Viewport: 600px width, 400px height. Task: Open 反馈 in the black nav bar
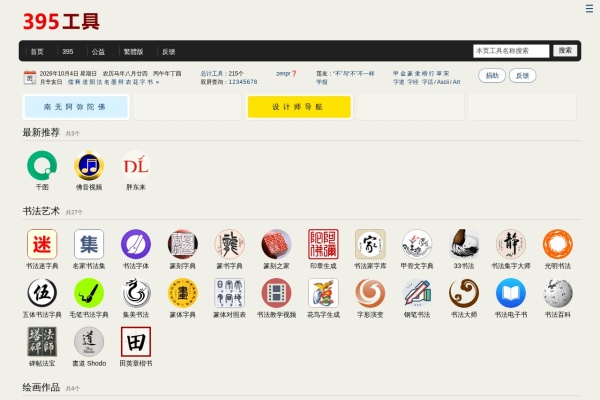coord(168,52)
